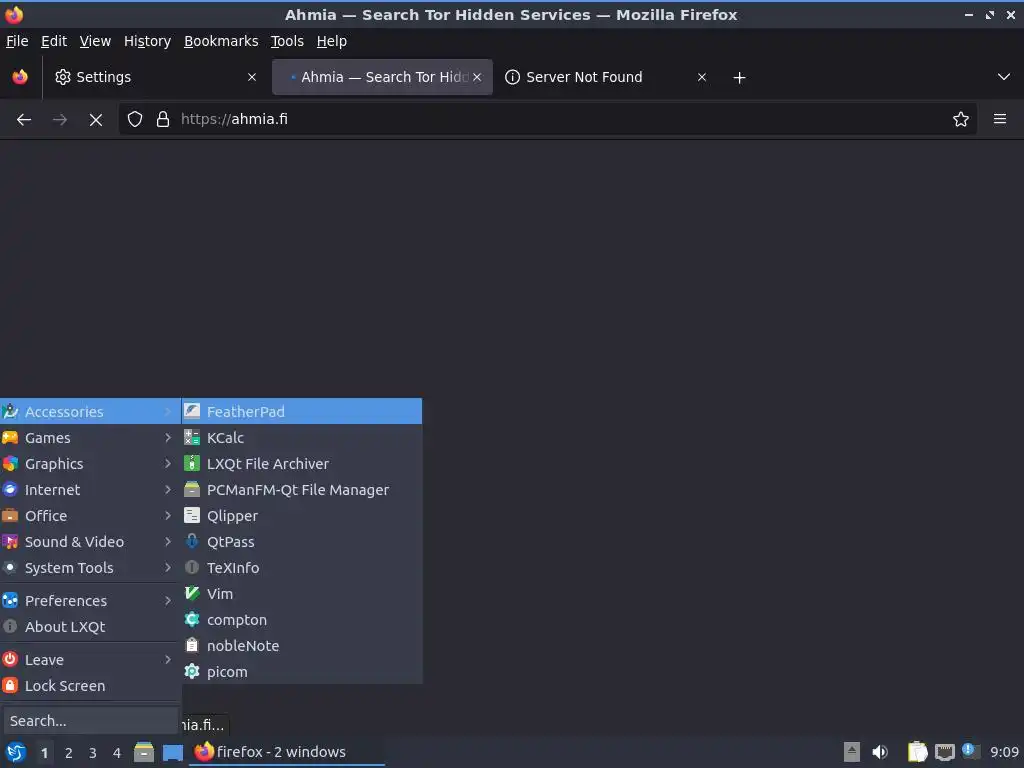The height and width of the screenshot is (768, 1024).
Task: Open the Tools menu
Action: (287, 41)
